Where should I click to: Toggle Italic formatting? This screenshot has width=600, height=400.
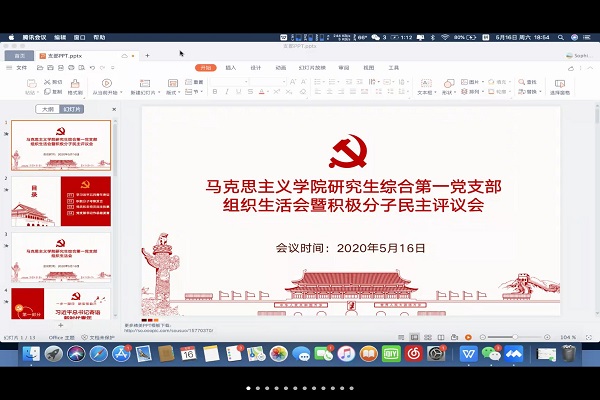pos(227,91)
